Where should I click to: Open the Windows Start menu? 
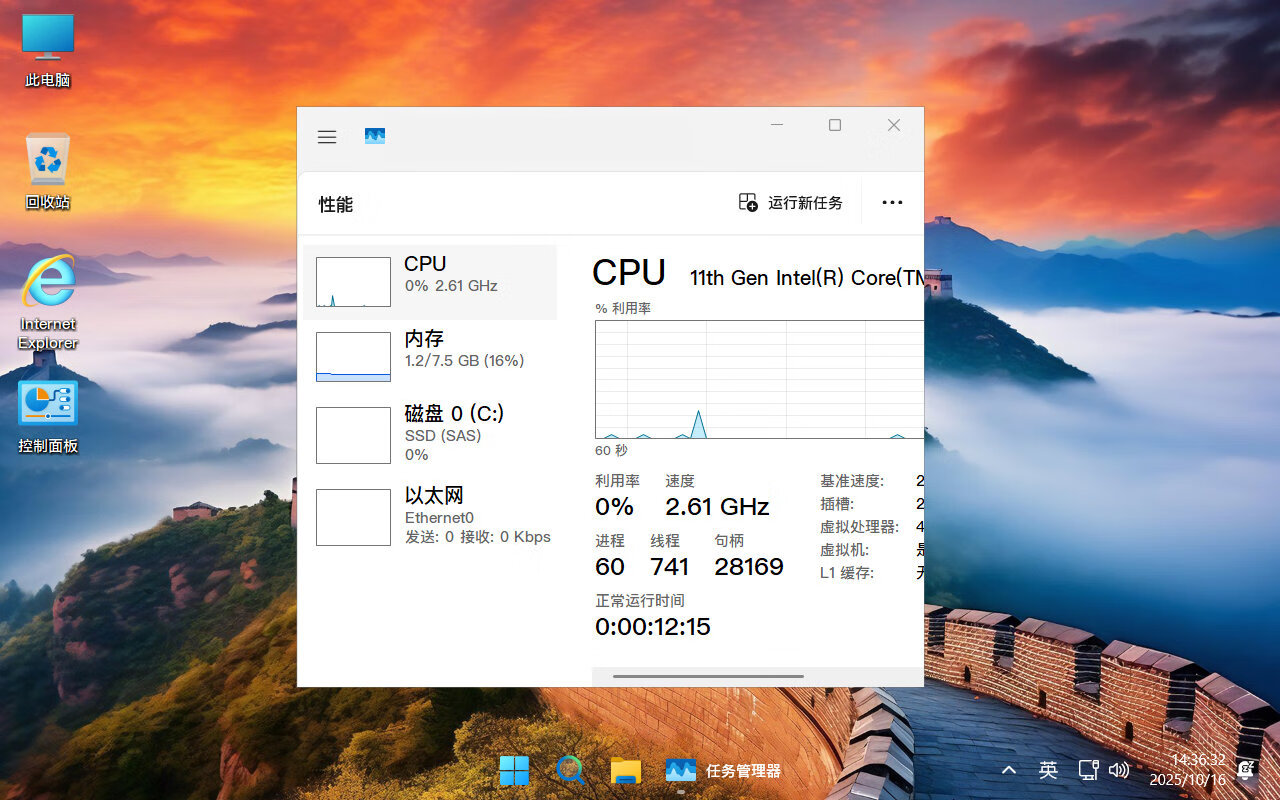(x=514, y=770)
